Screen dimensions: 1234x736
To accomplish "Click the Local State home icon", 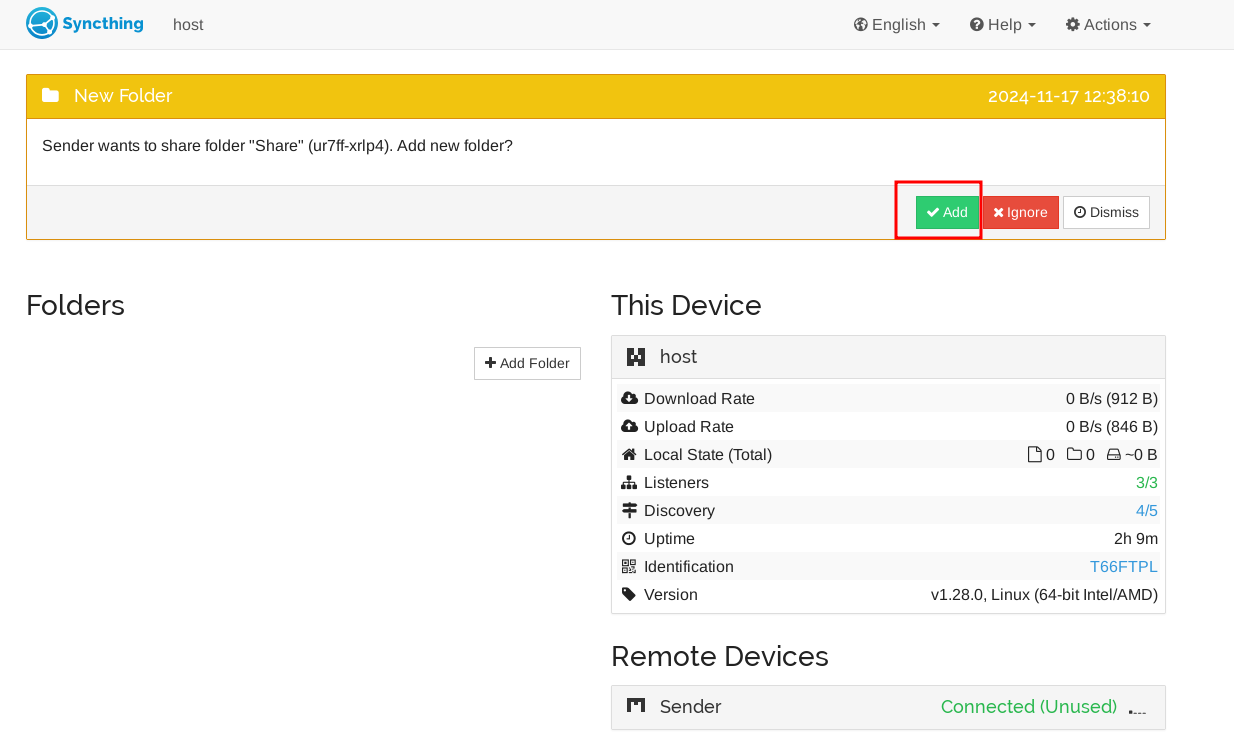I will click(629, 455).
